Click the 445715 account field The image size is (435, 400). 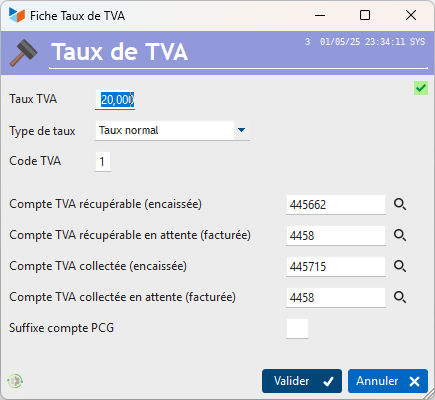click(x=336, y=267)
